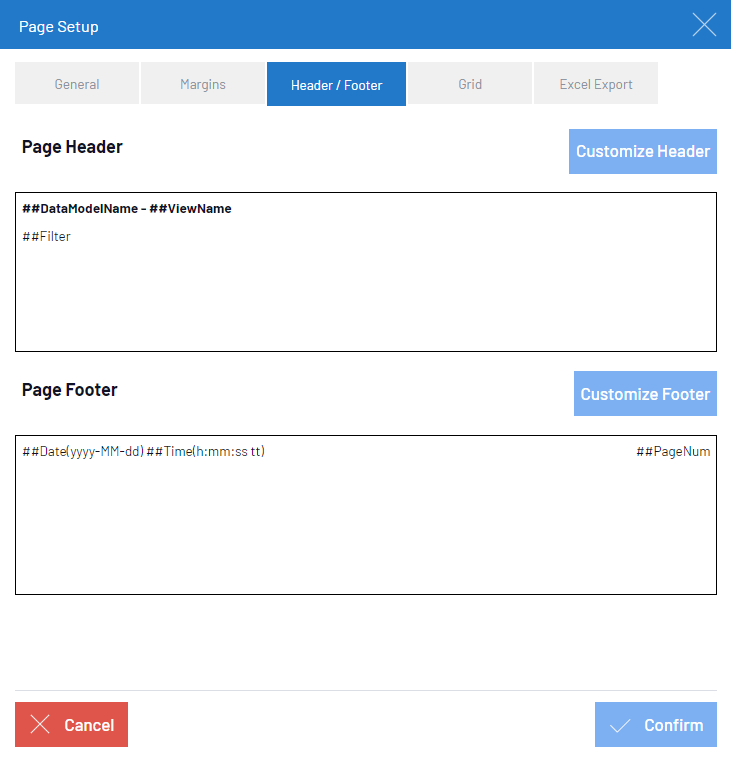
Task: Open the Margins tab
Action: [203, 84]
